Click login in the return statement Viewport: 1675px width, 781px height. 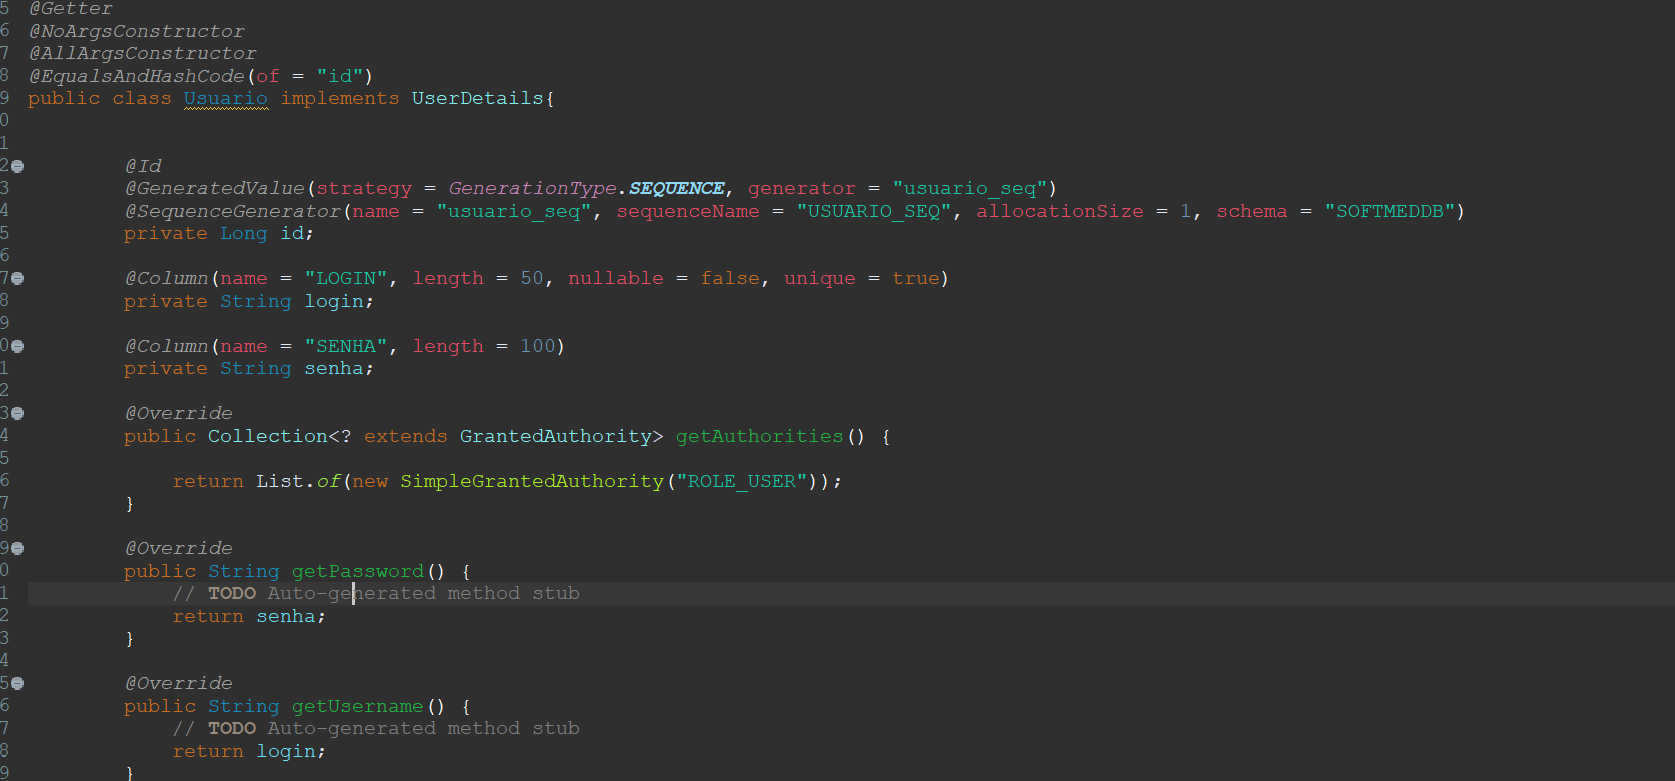pyautogui.click(x=286, y=751)
